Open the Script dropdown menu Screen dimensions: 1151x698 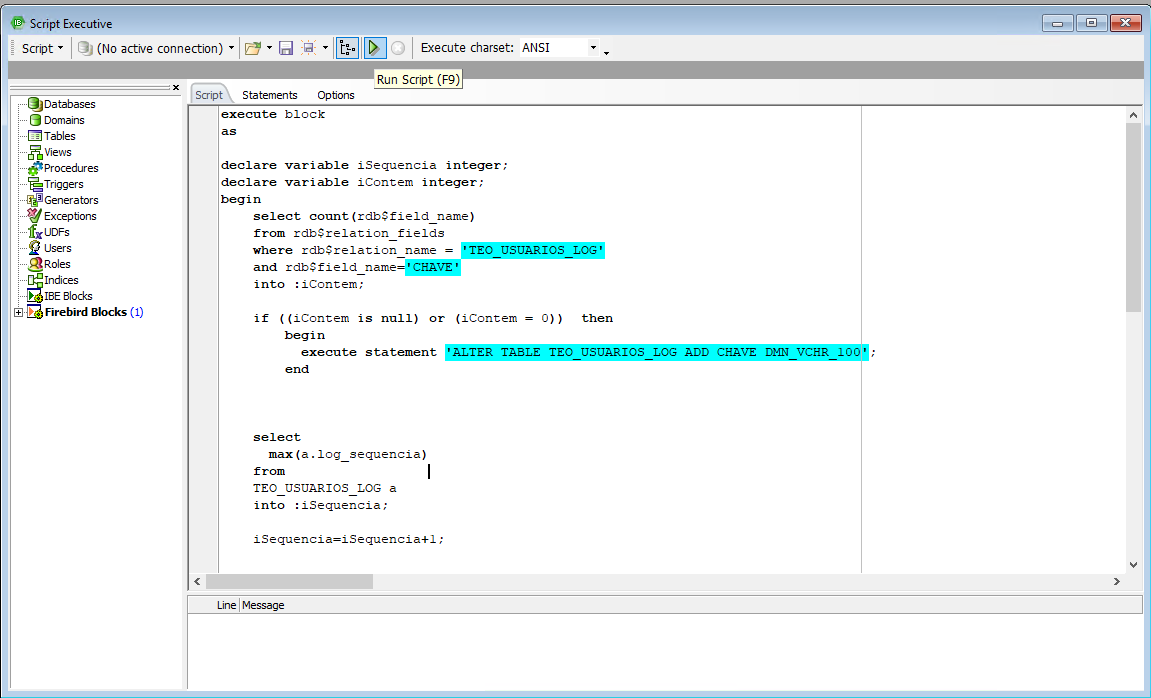point(42,48)
